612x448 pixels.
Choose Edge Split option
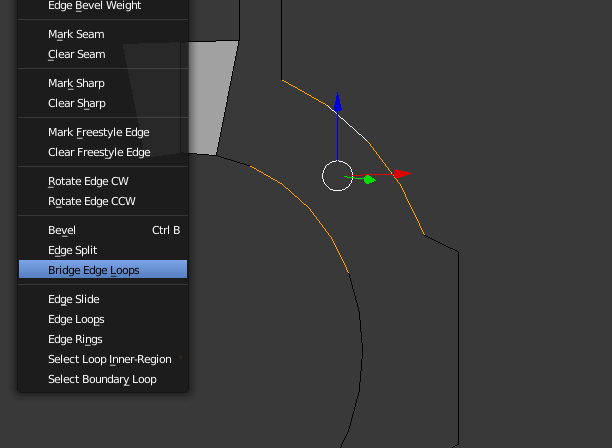pos(103,250)
